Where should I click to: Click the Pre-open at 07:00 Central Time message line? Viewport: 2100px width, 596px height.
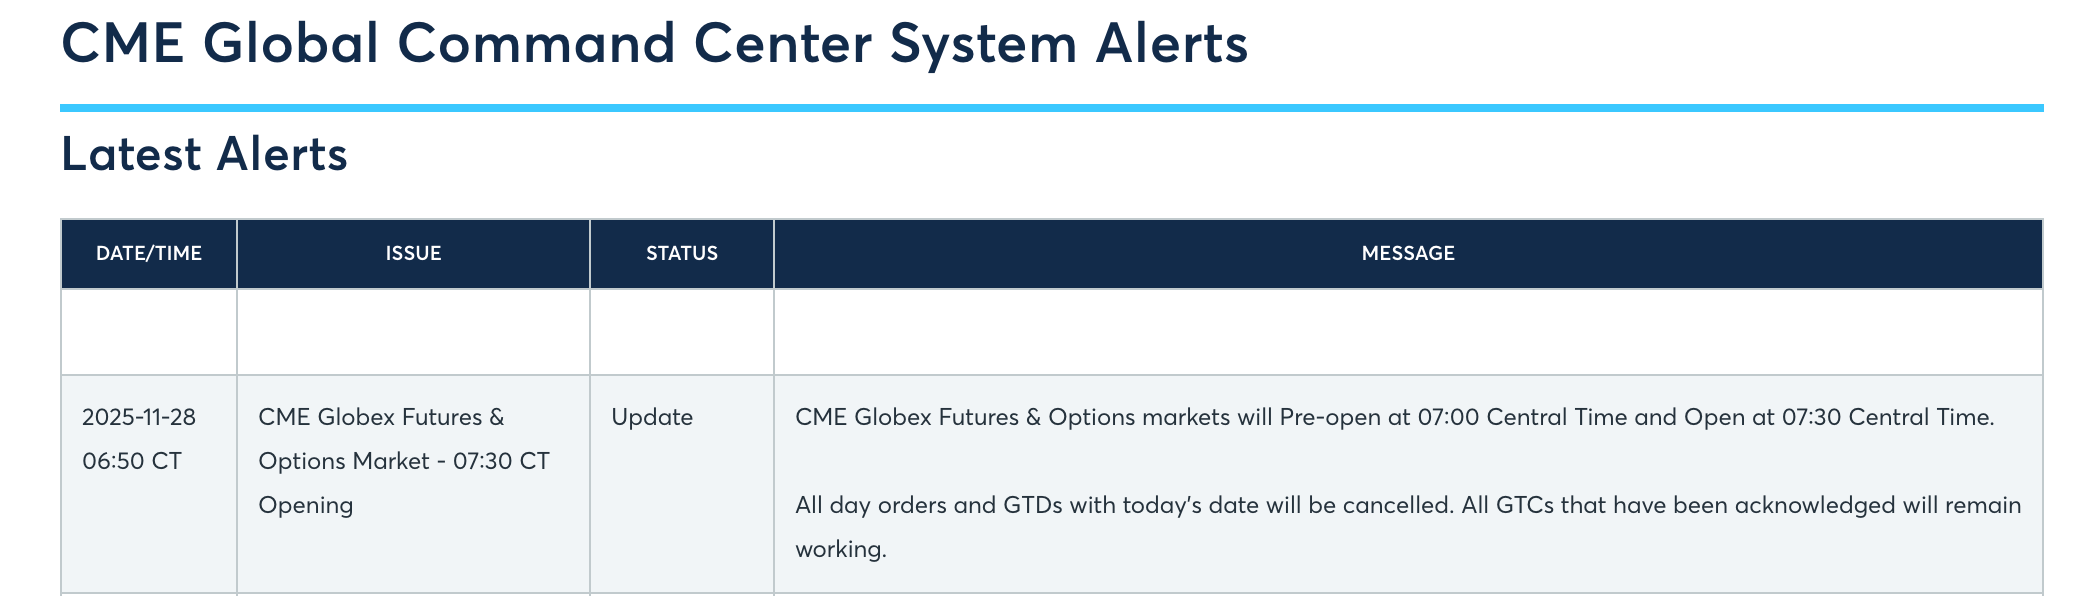pos(1394,417)
